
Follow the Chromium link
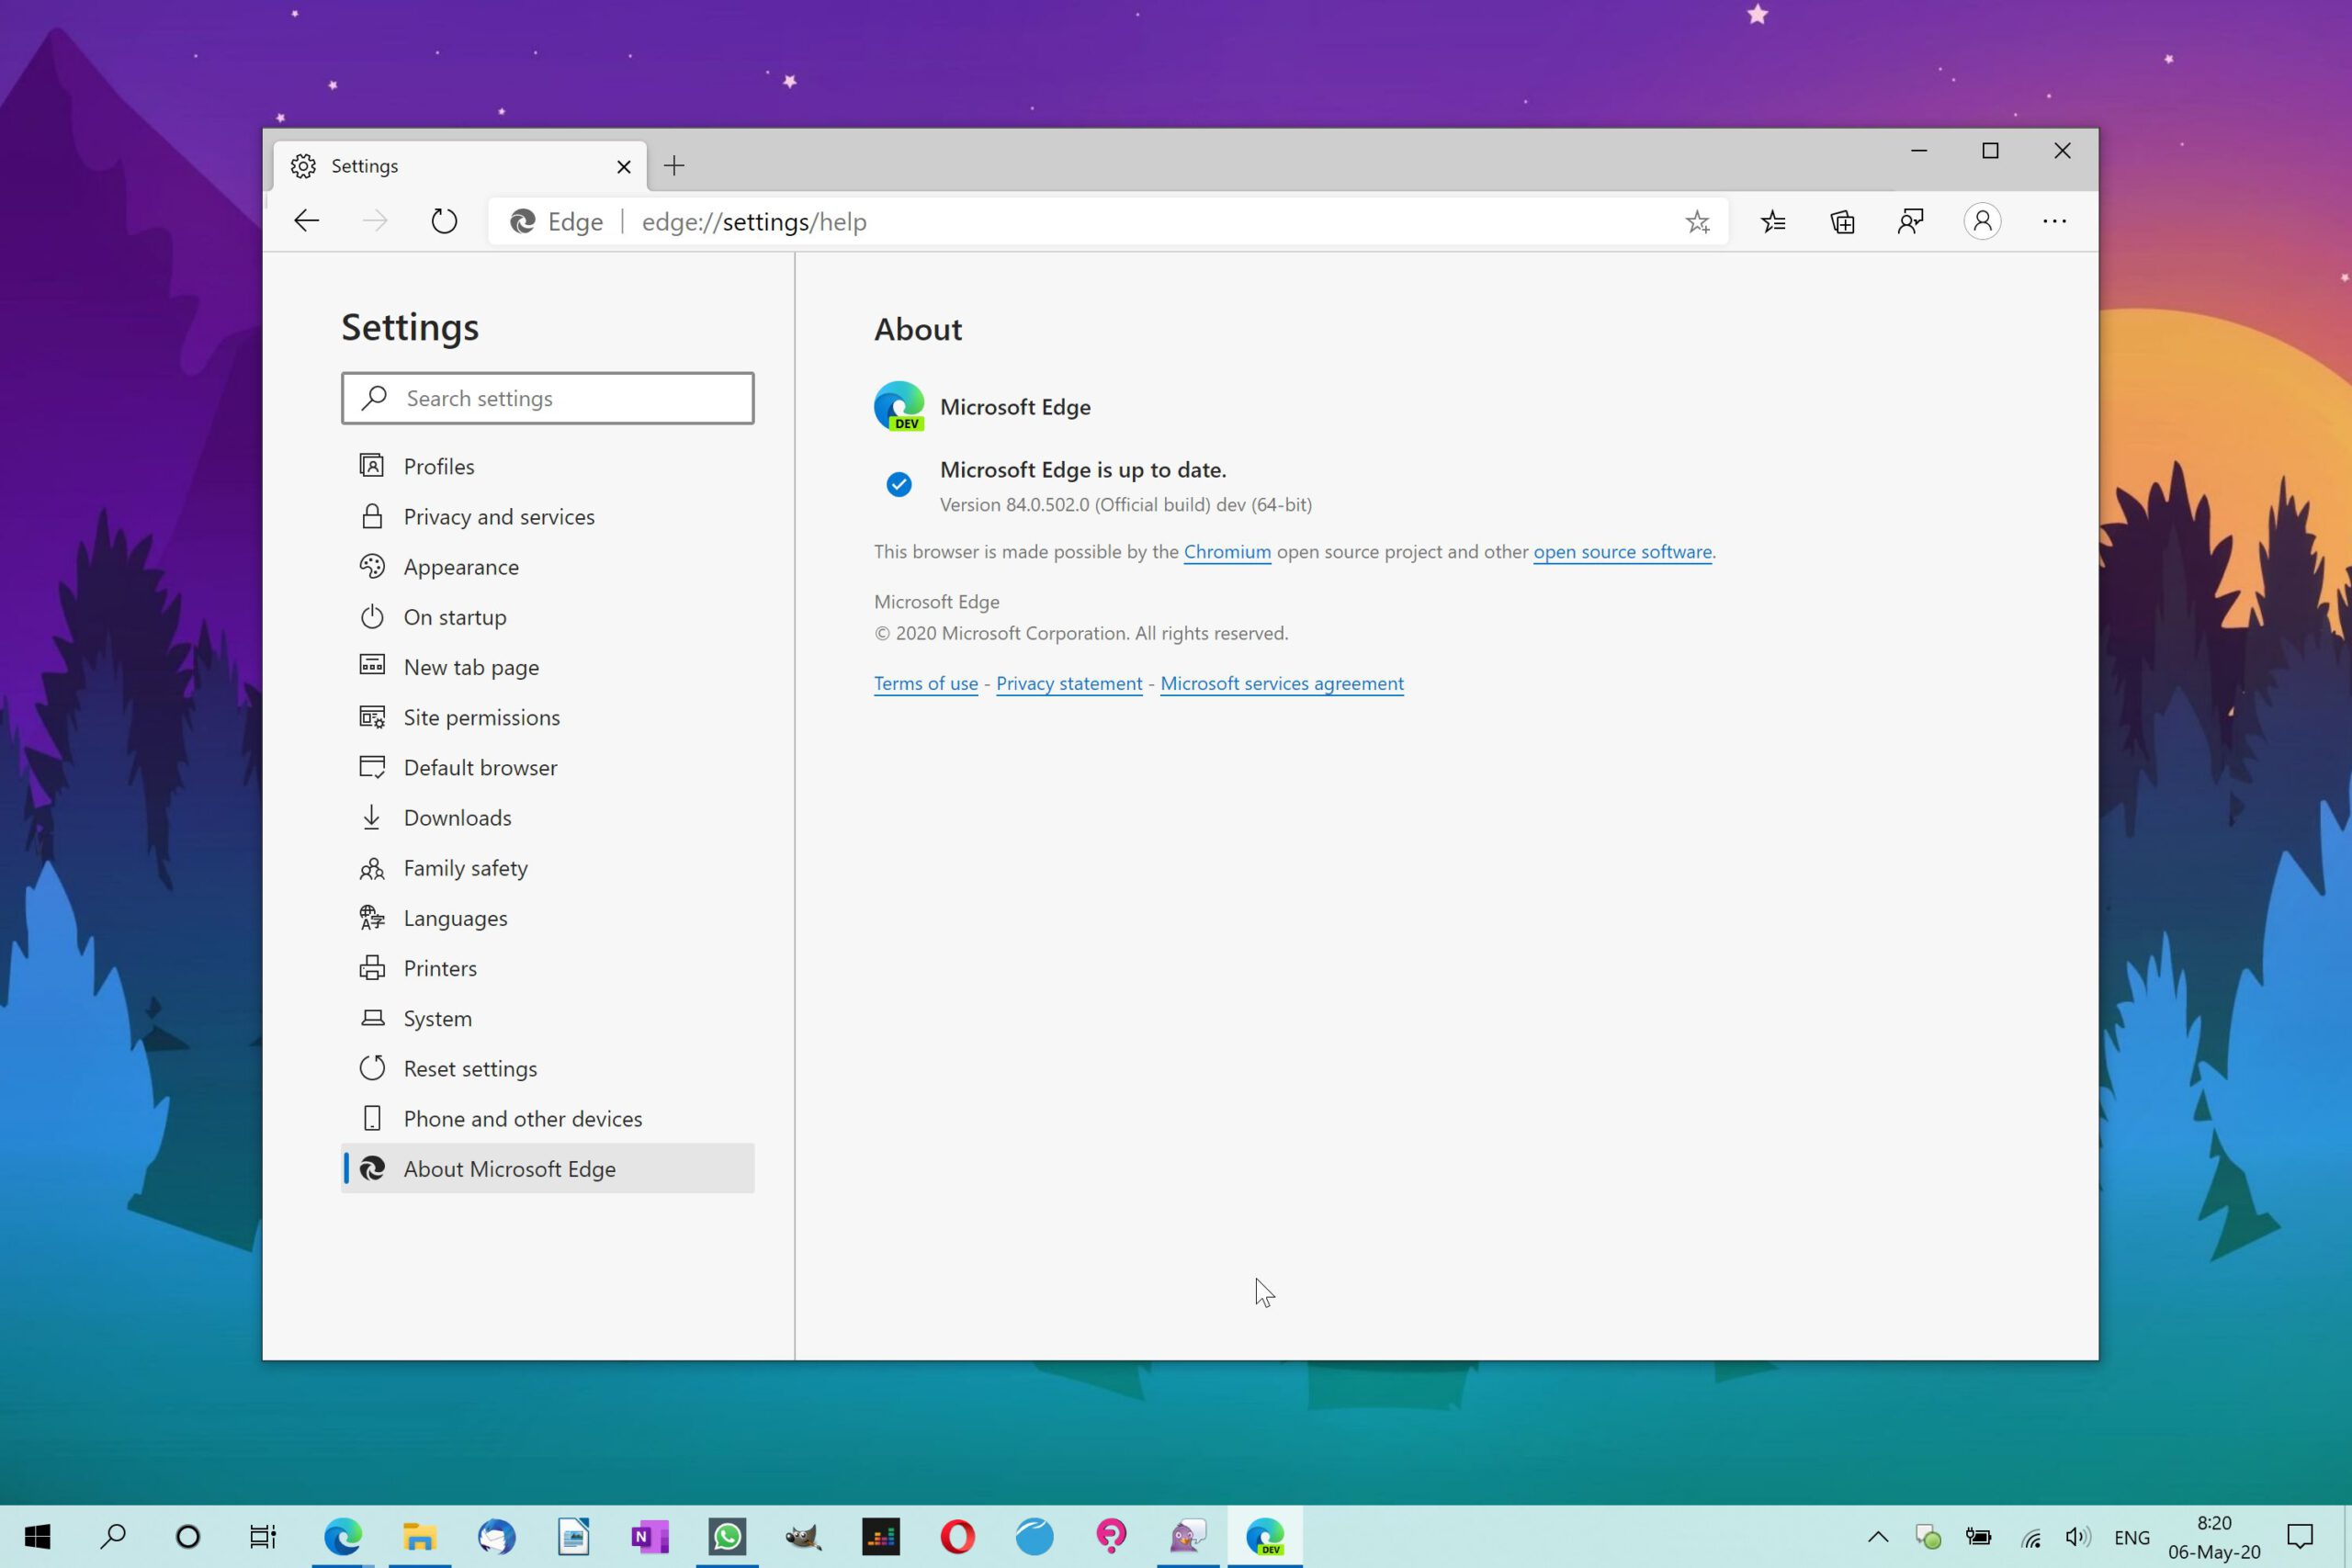(1227, 552)
